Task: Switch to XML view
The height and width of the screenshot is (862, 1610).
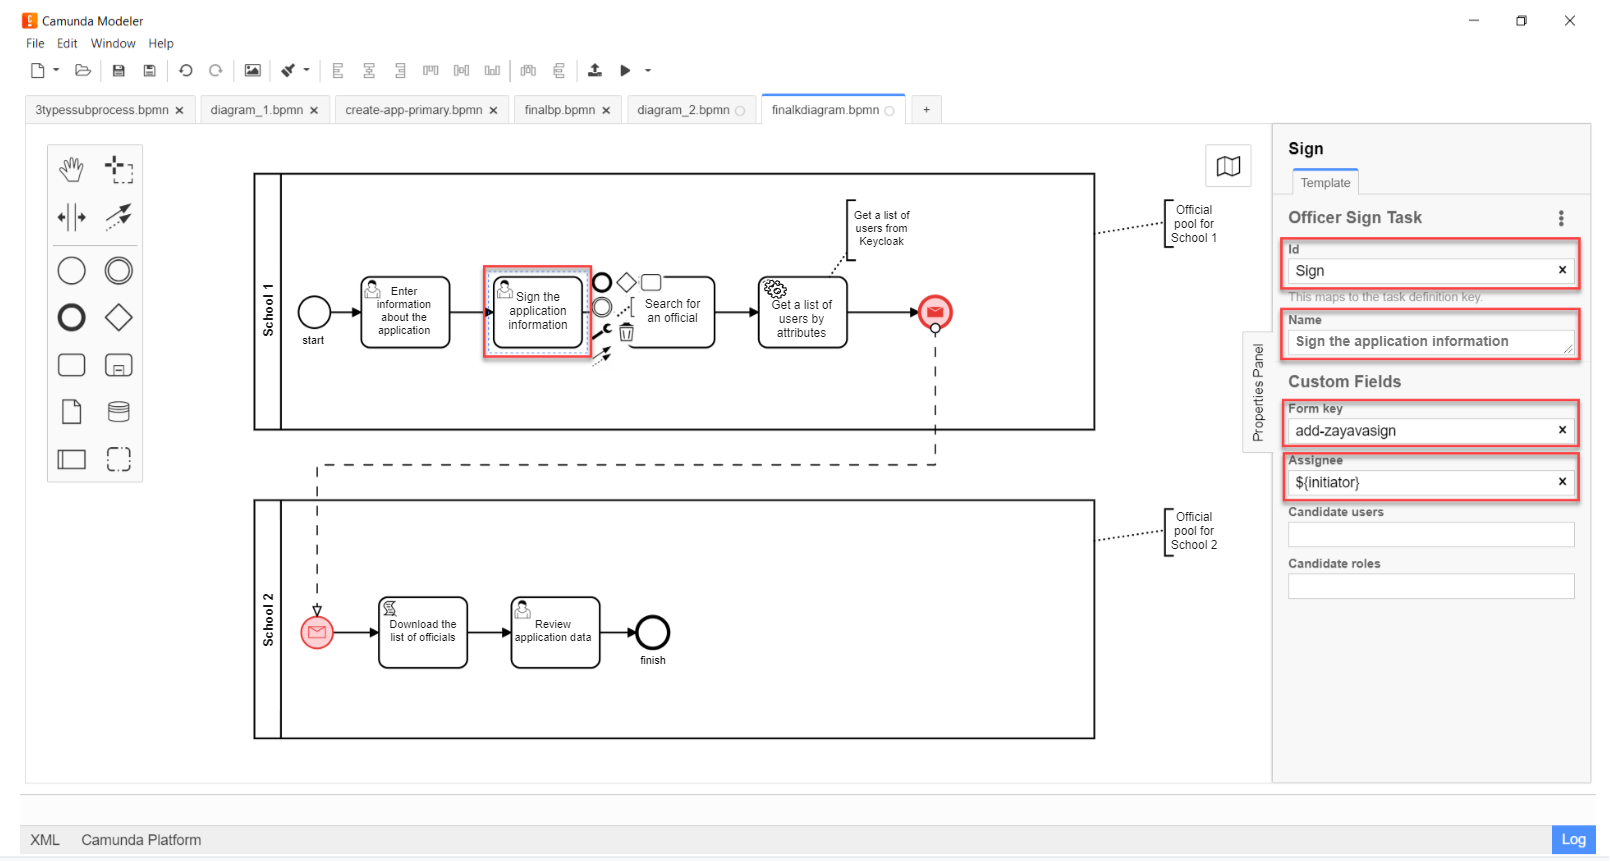Action: pyautogui.click(x=45, y=840)
